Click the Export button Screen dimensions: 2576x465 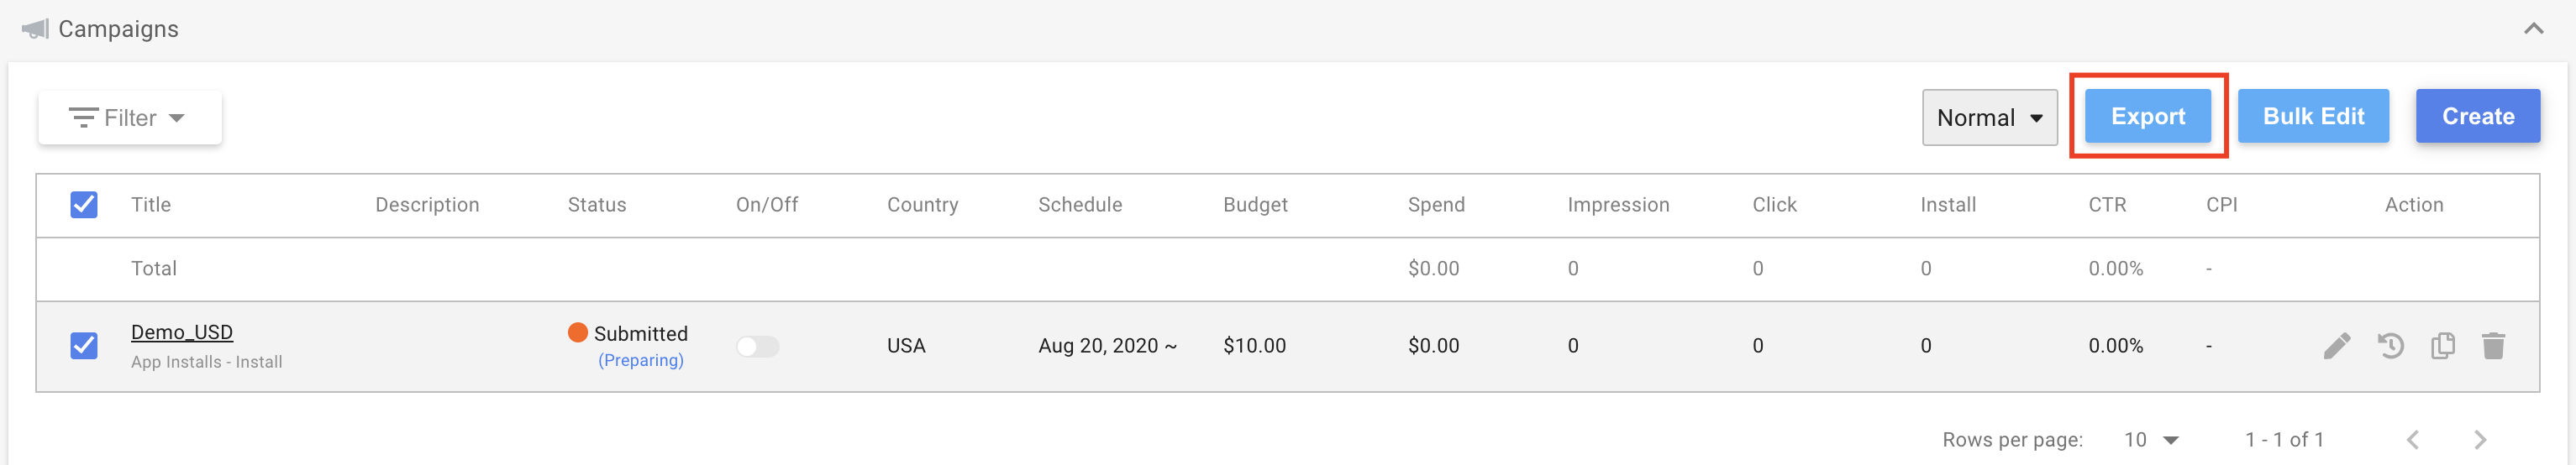2147,116
